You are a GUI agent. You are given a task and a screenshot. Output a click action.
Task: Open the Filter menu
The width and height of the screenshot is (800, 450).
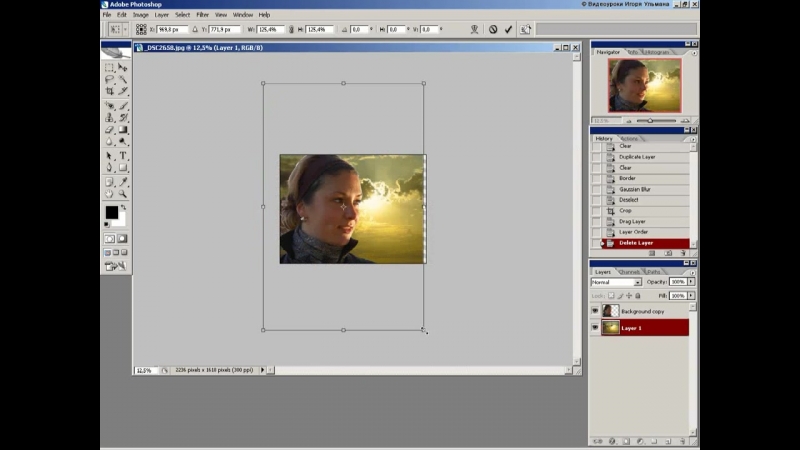(x=203, y=15)
